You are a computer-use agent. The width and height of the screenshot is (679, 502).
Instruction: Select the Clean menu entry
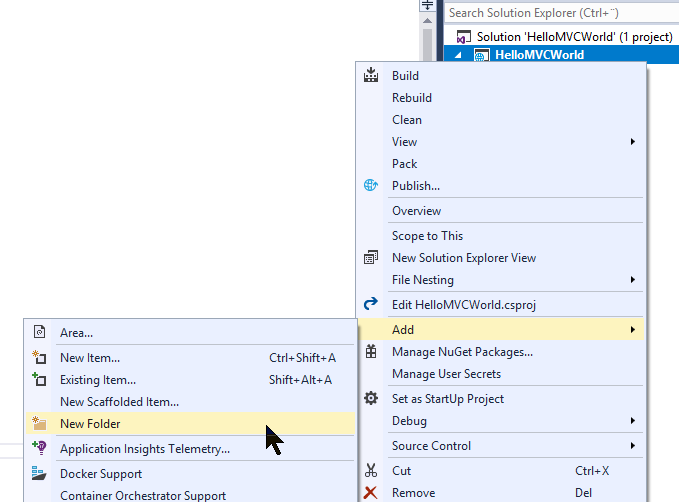(x=501, y=120)
